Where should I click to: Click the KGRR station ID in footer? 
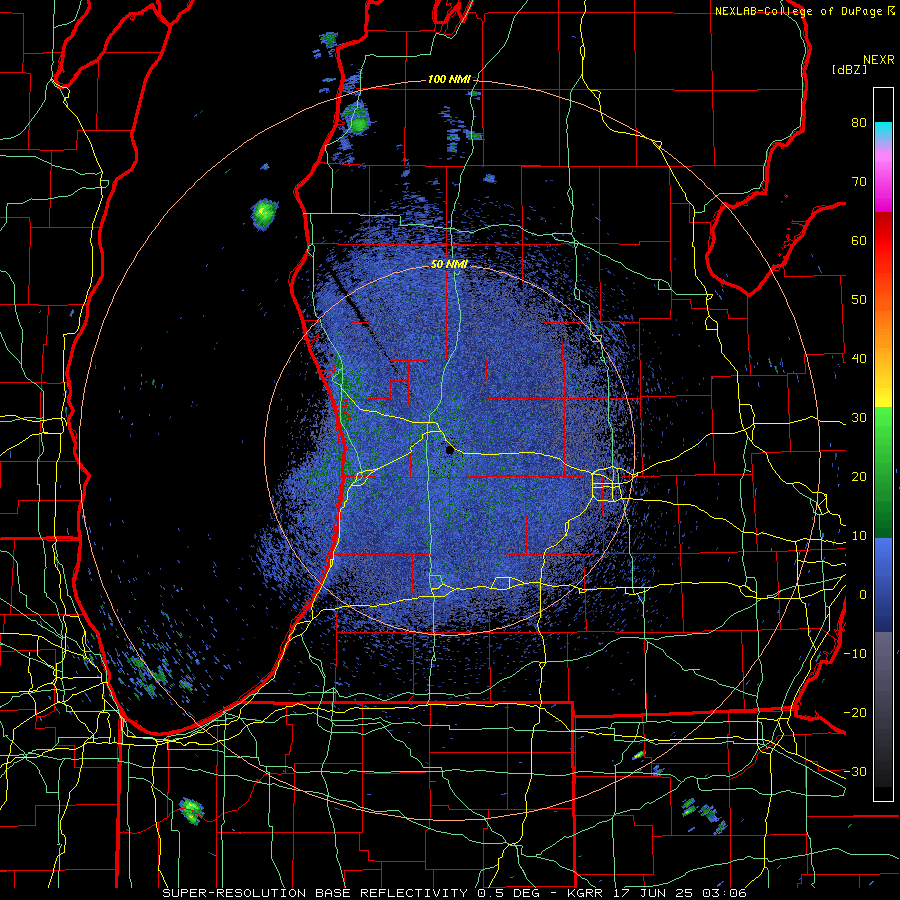point(583,893)
